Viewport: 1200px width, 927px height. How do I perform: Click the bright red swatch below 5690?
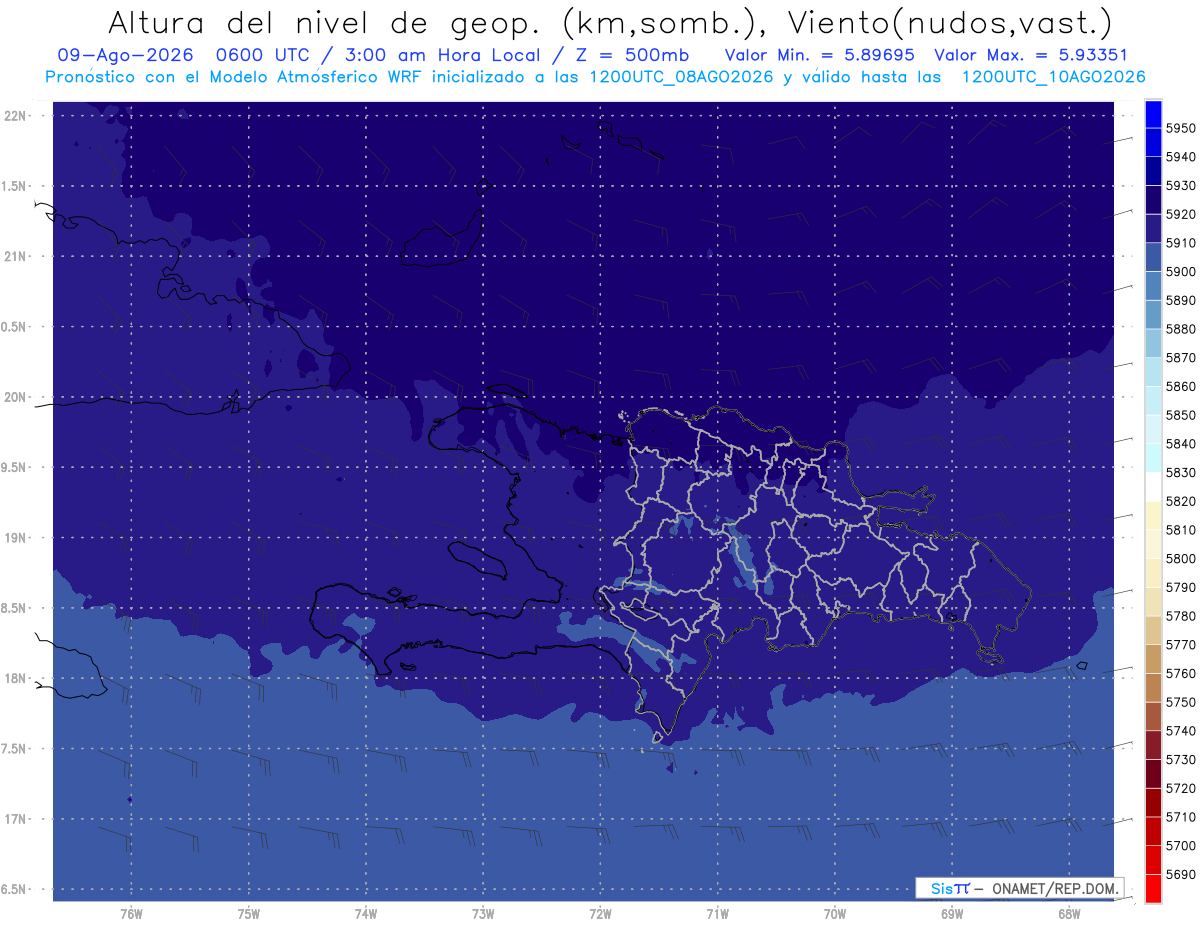click(1153, 888)
